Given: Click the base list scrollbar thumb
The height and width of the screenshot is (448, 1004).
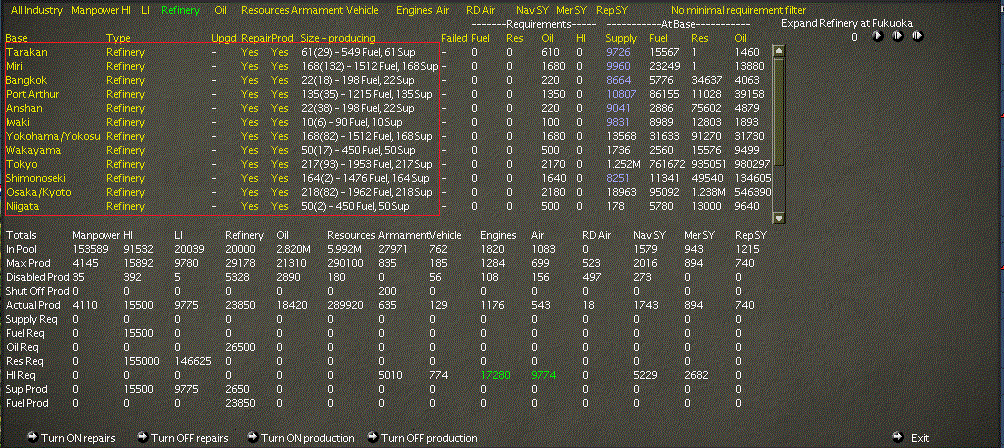Looking at the screenshot, I should [779, 111].
